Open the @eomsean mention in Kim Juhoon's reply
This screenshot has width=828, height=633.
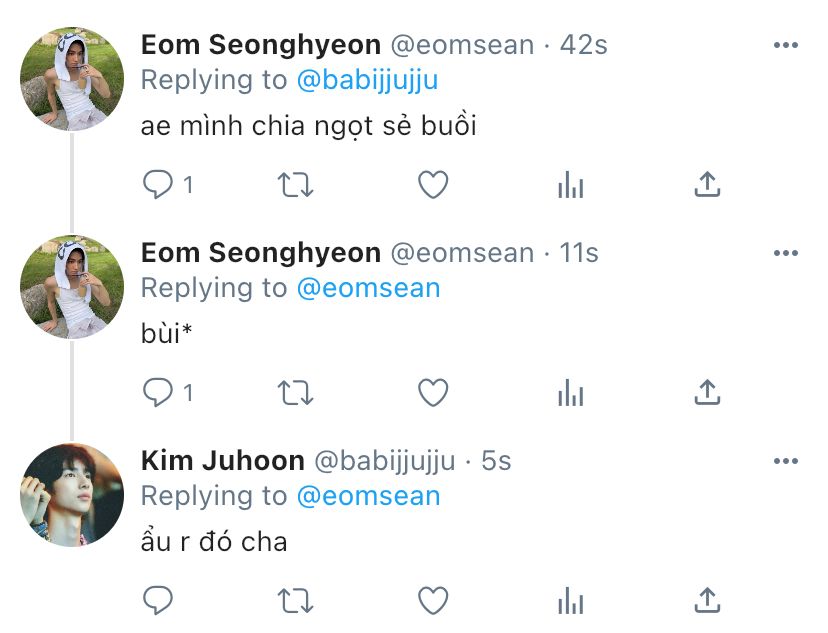click(368, 496)
